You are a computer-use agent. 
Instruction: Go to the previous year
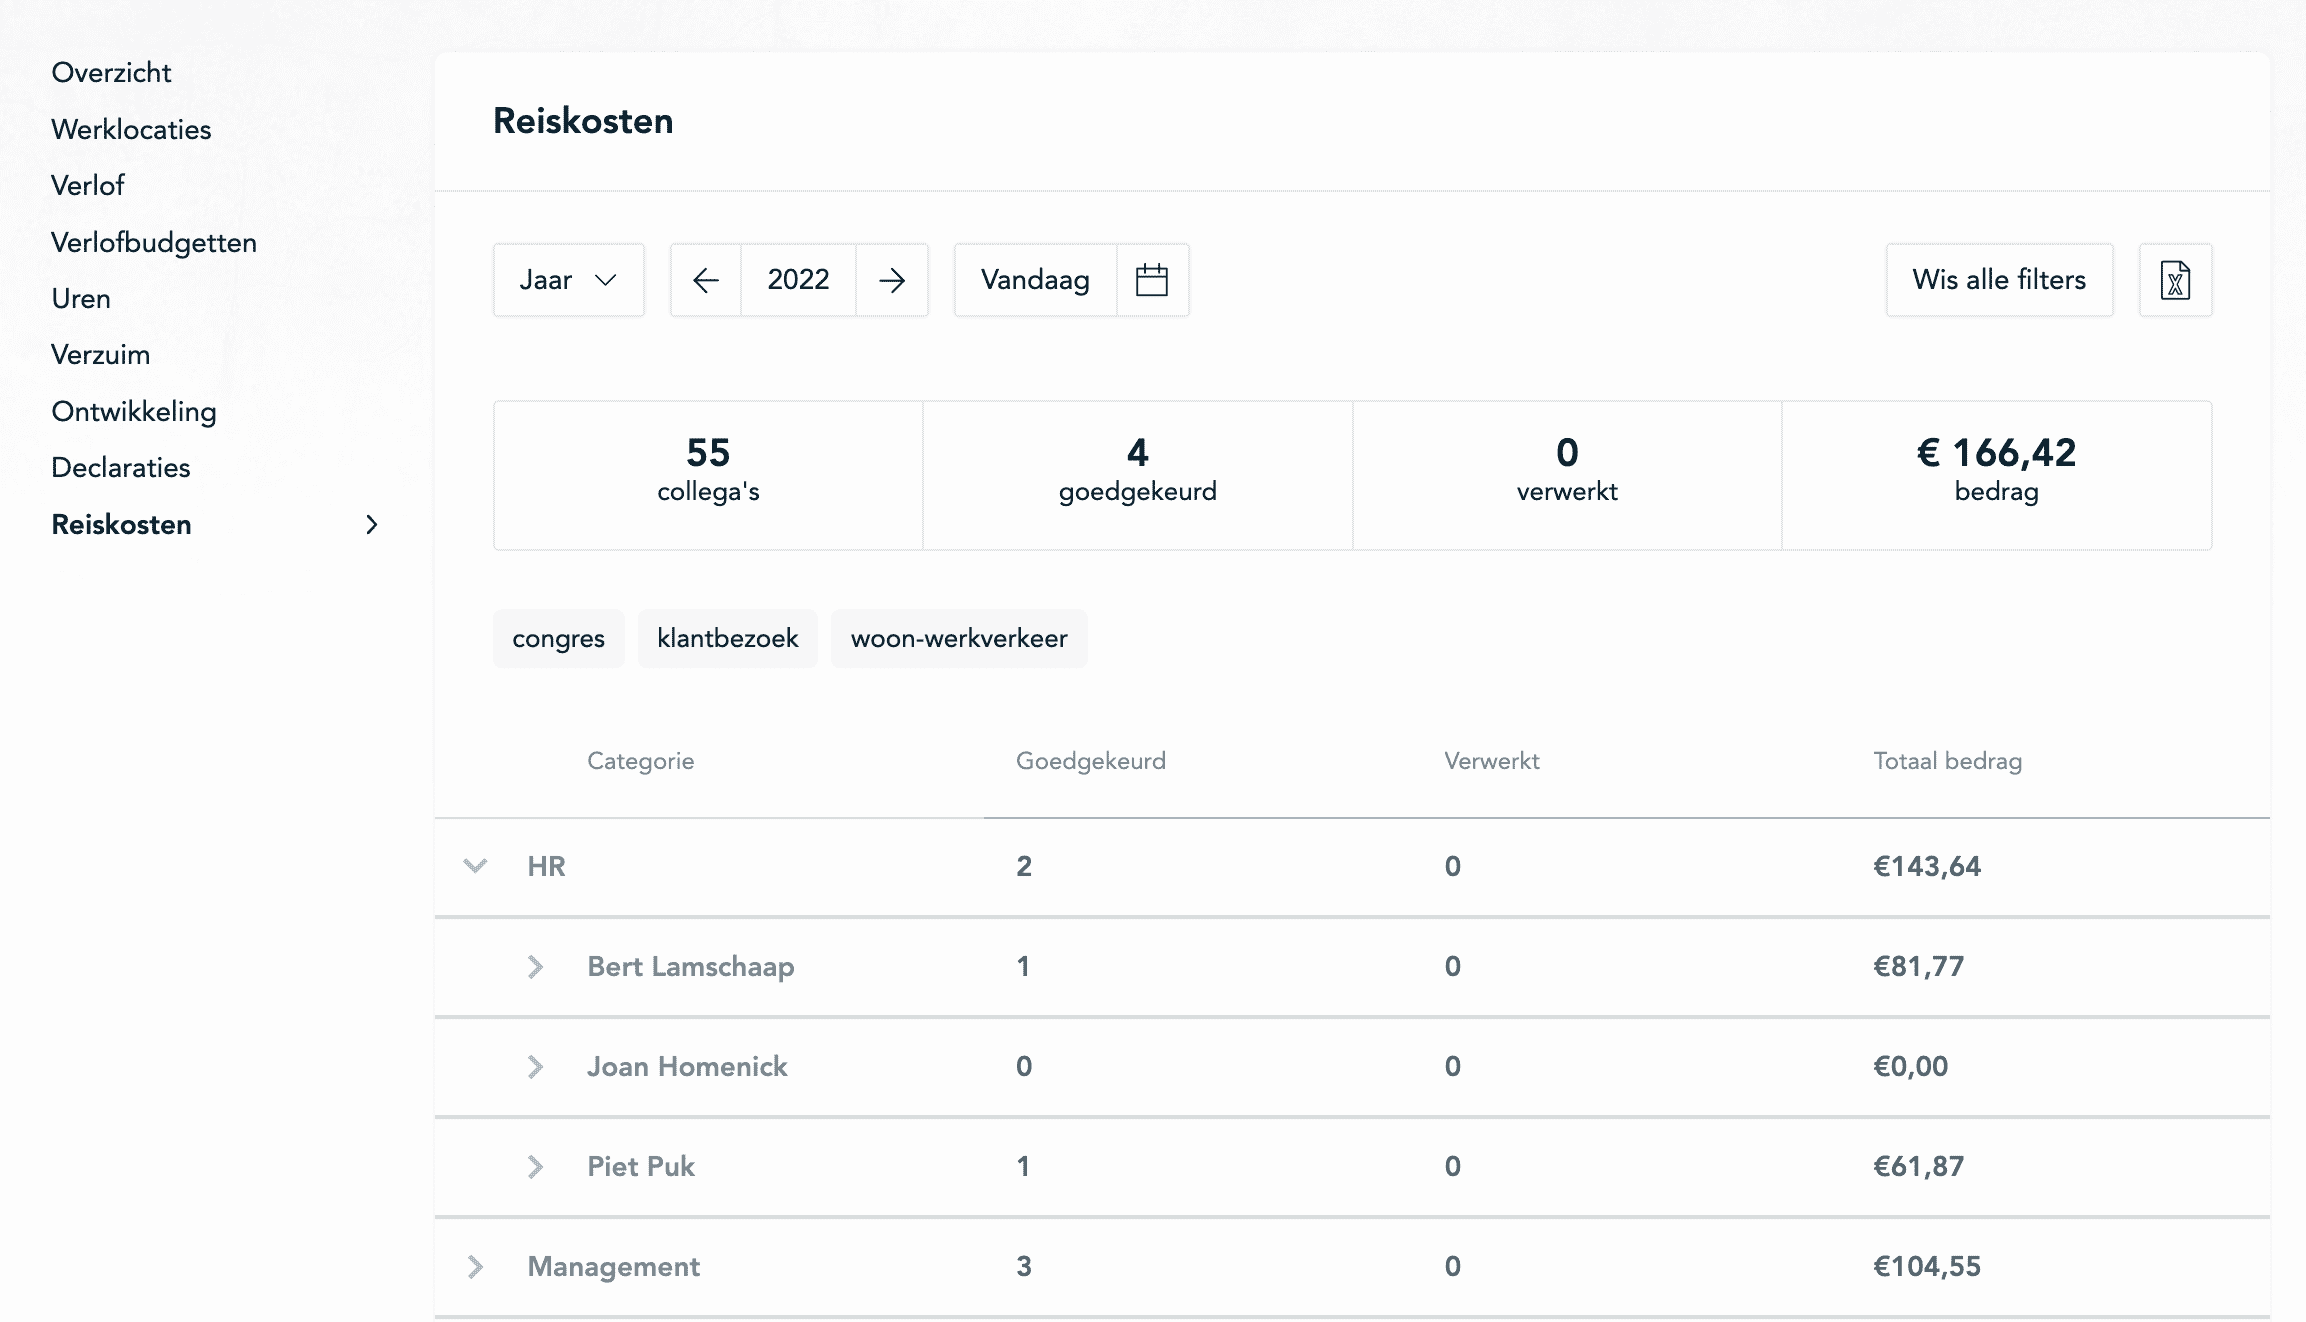pos(706,280)
